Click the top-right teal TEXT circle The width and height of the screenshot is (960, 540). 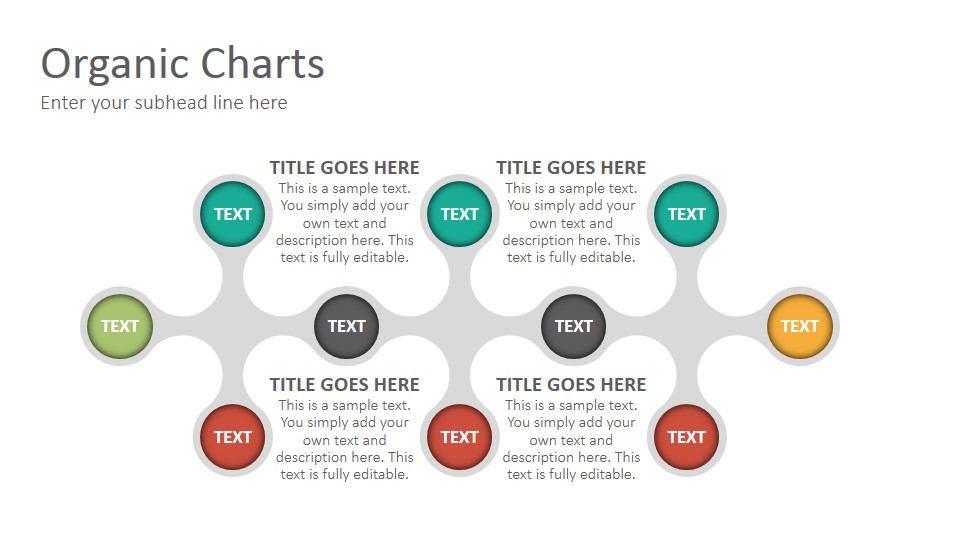tap(686, 214)
